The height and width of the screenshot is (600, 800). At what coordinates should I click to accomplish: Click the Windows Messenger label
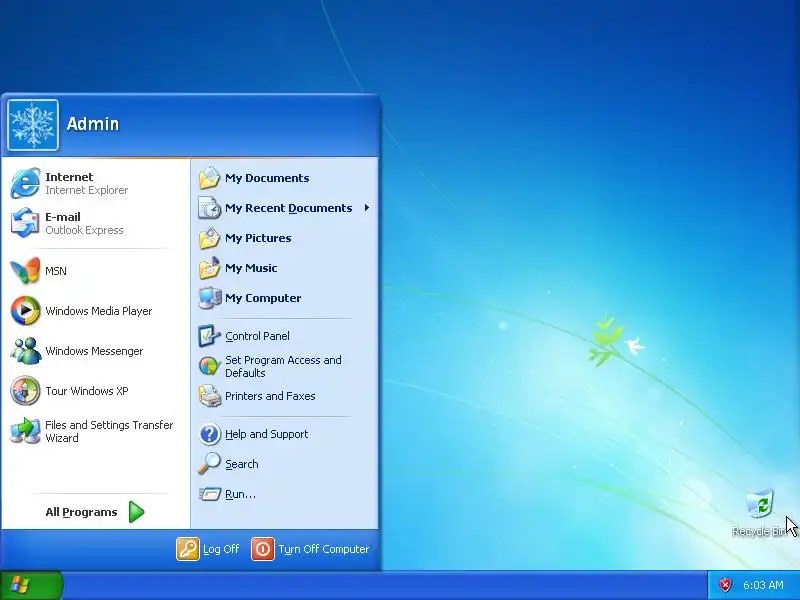coord(94,351)
